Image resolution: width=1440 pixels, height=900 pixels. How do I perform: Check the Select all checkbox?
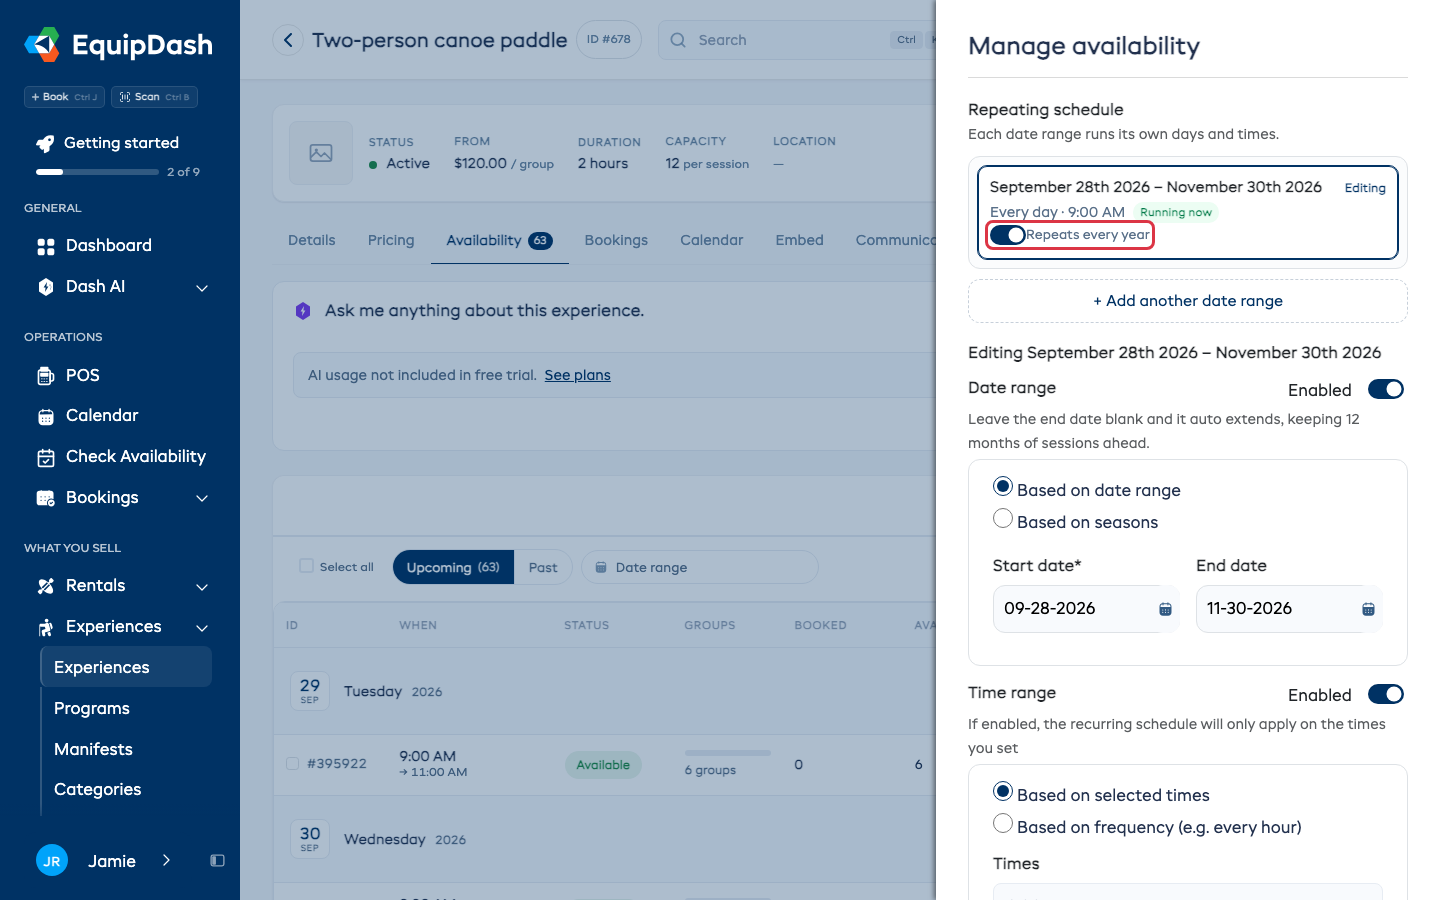307,566
